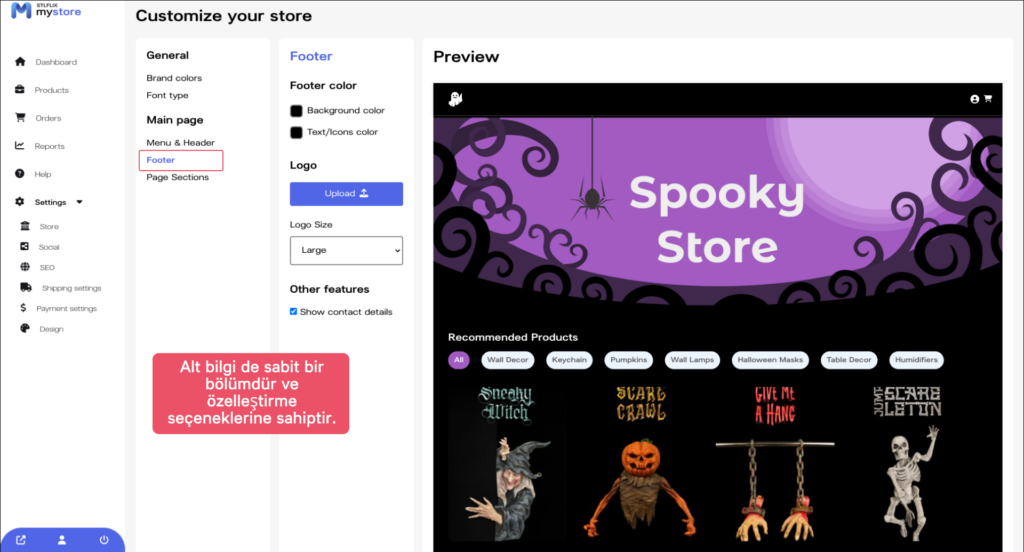
Task: Open the external link icon in bottom bar
Action: click(21, 540)
